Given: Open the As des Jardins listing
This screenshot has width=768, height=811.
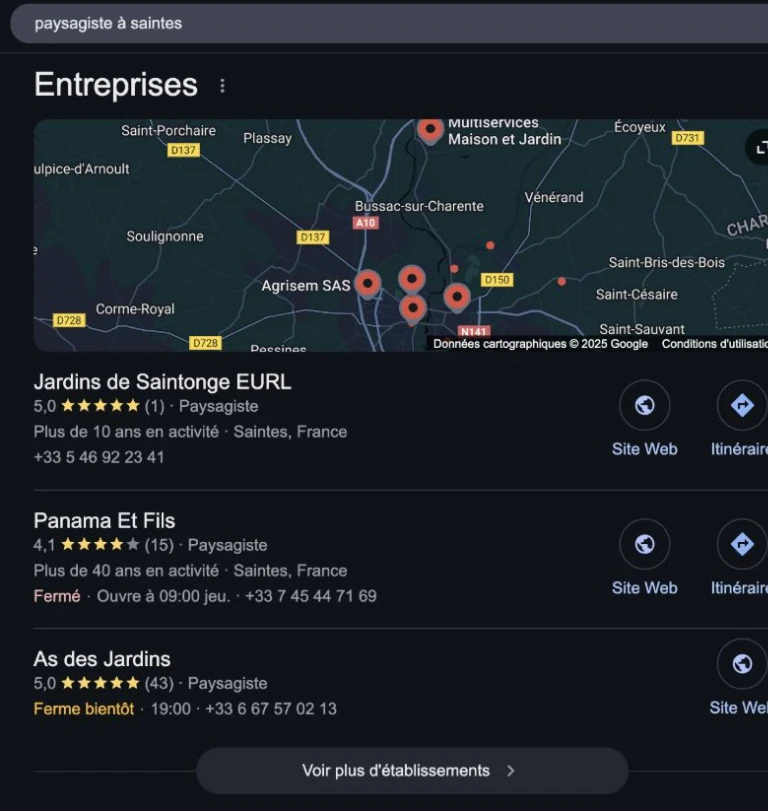Looking at the screenshot, I should coord(102,659).
